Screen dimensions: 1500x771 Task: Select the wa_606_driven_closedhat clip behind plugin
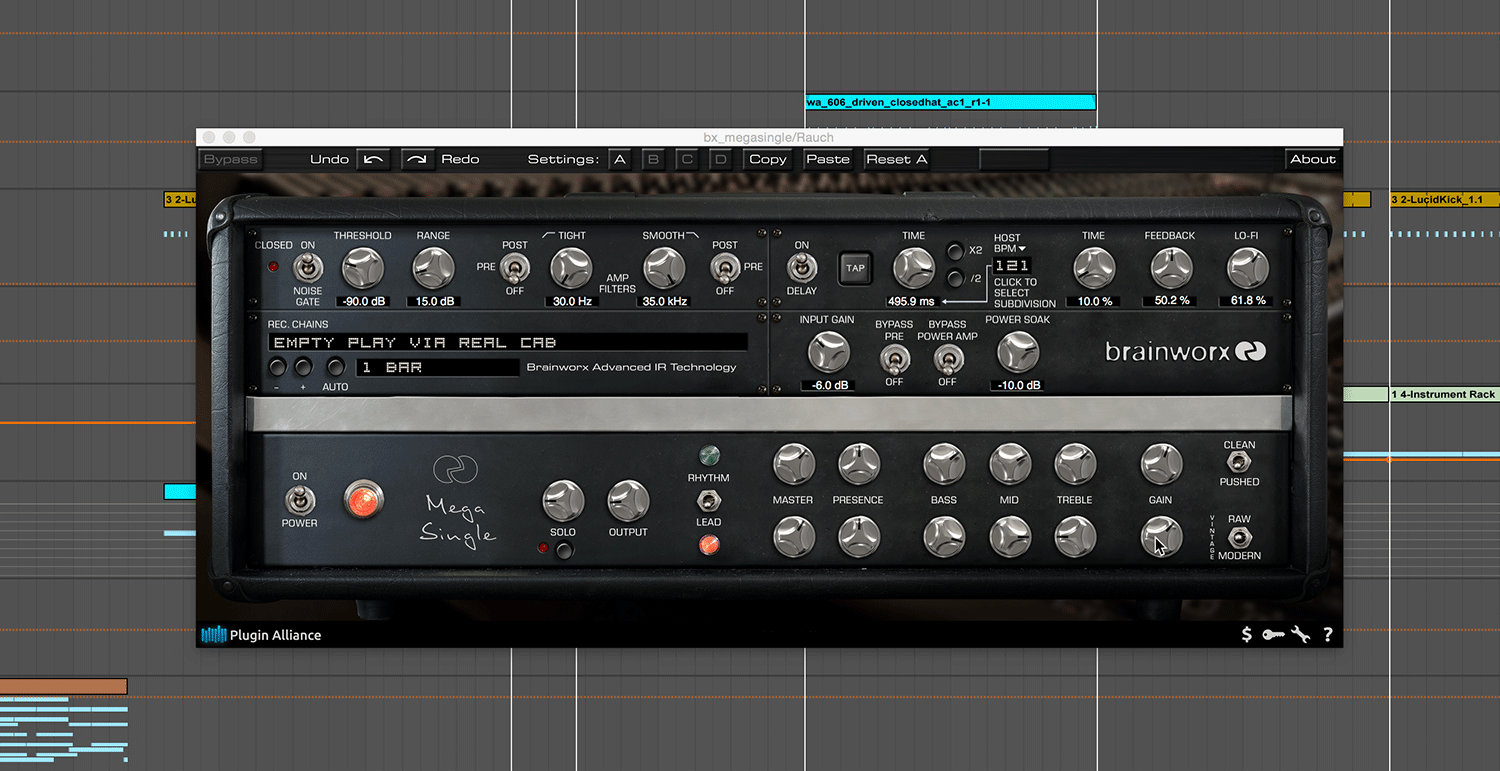[x=950, y=102]
